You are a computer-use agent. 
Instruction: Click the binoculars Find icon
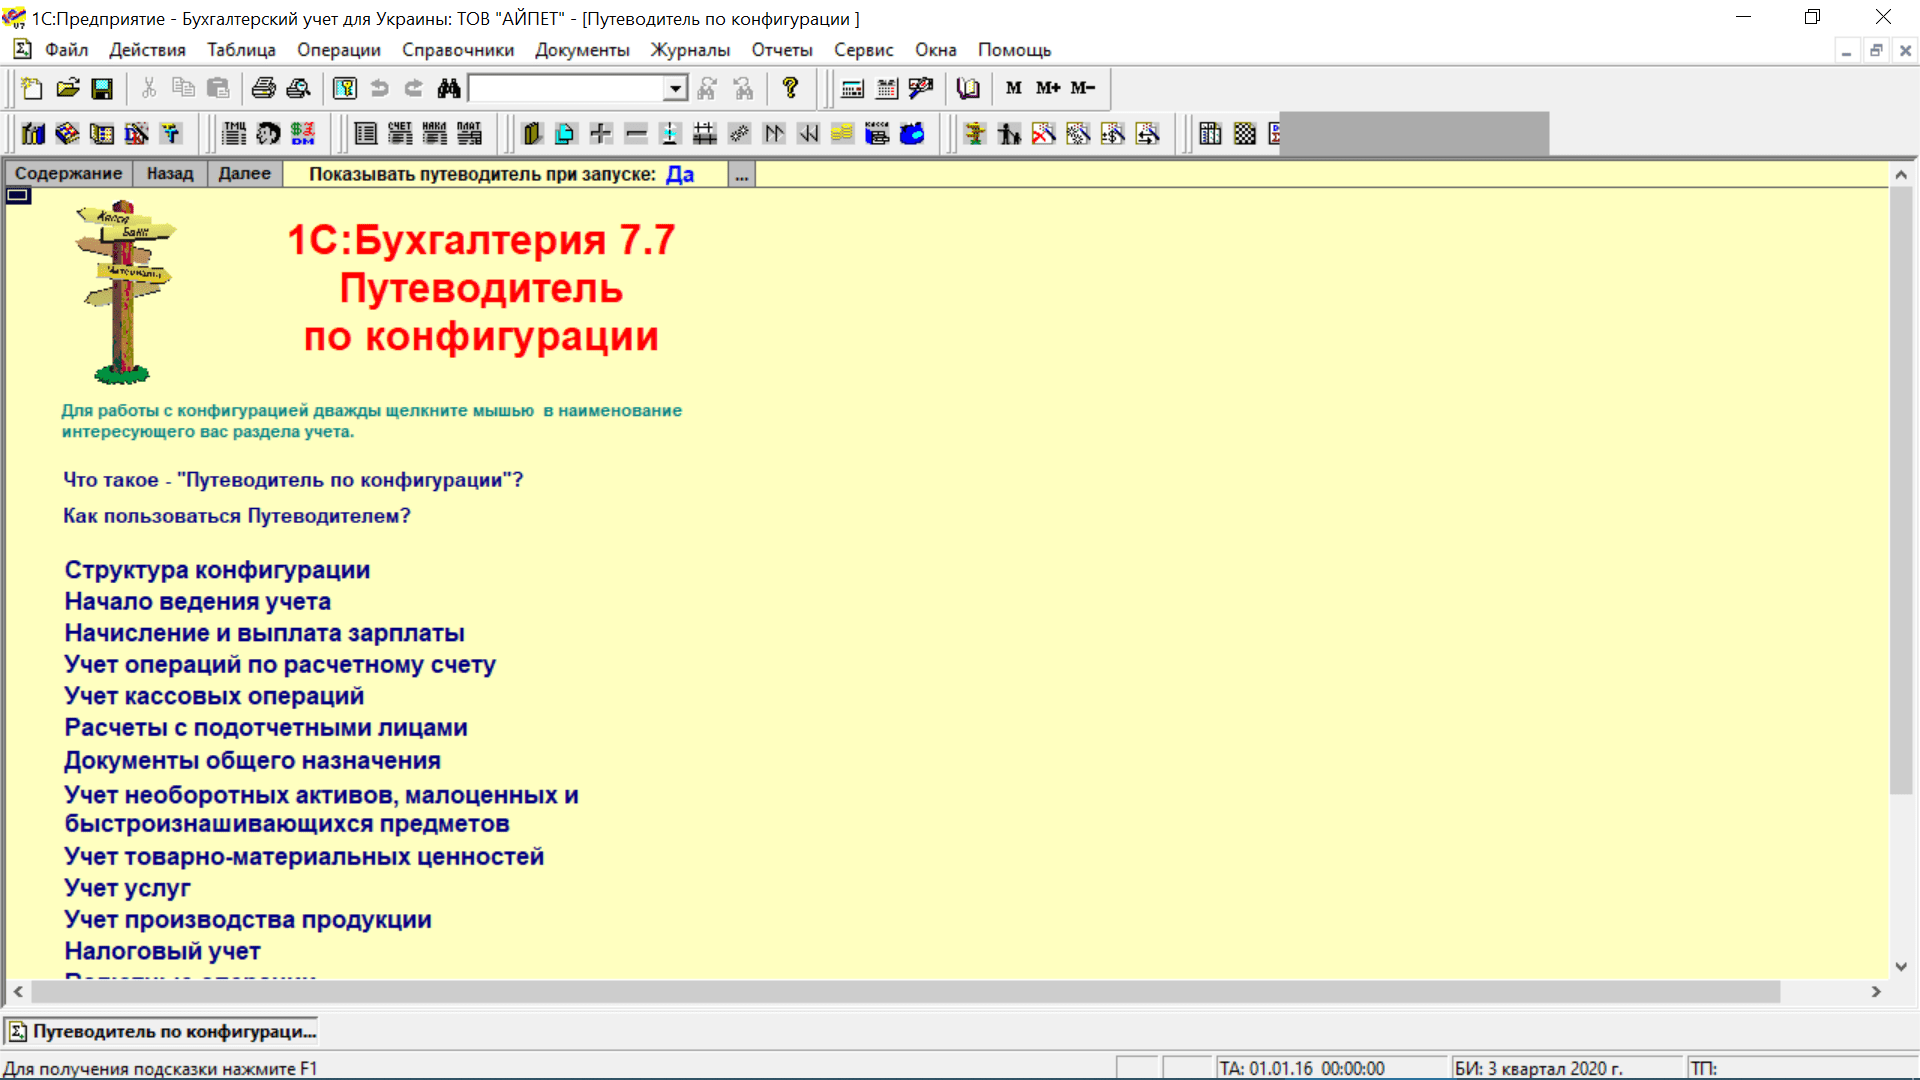point(449,88)
